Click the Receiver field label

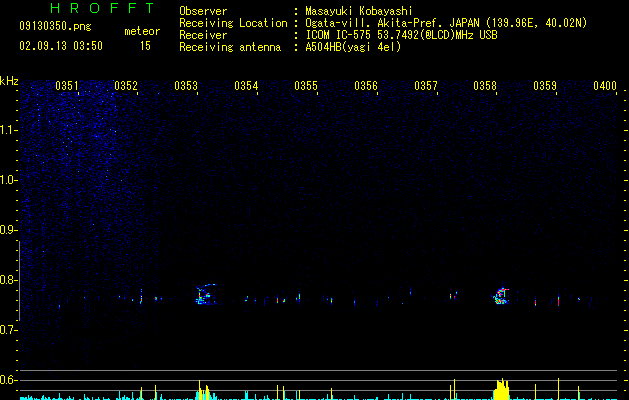pyautogui.click(x=203, y=35)
